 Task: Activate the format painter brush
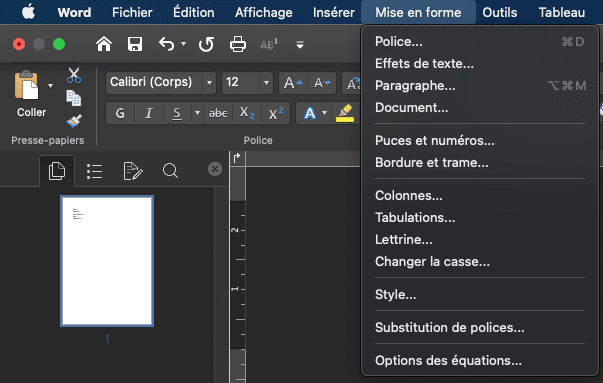(74, 121)
